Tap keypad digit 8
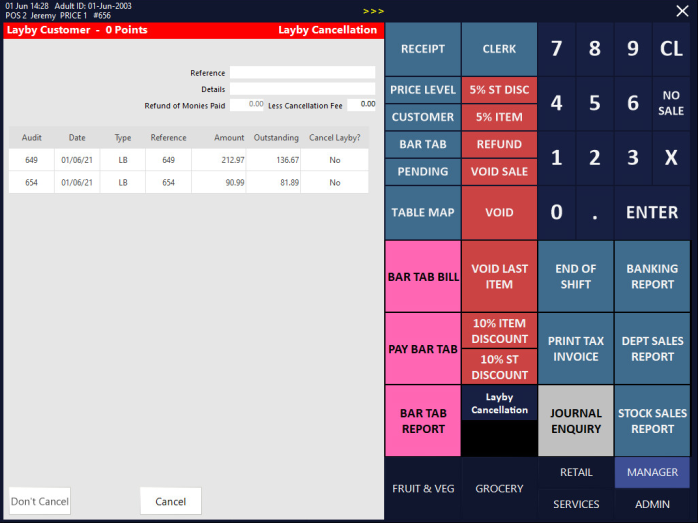The height and width of the screenshot is (523, 698). coord(595,49)
